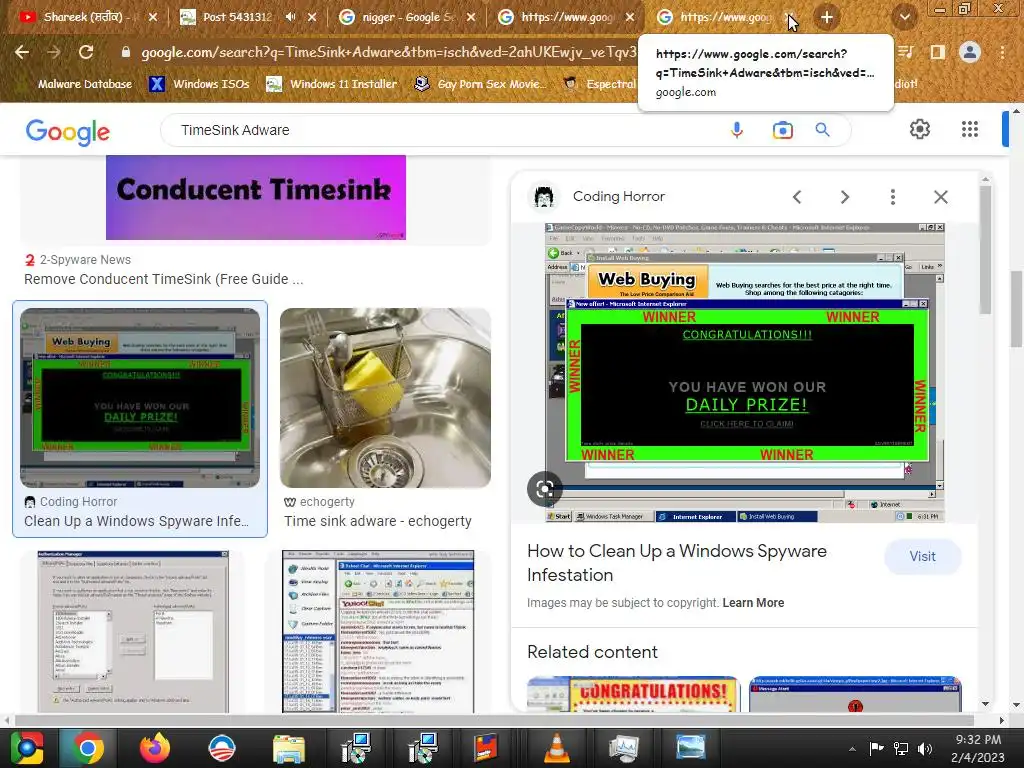Open preview panel three-dot options menu
Image resolution: width=1024 pixels, height=768 pixels.
(893, 197)
